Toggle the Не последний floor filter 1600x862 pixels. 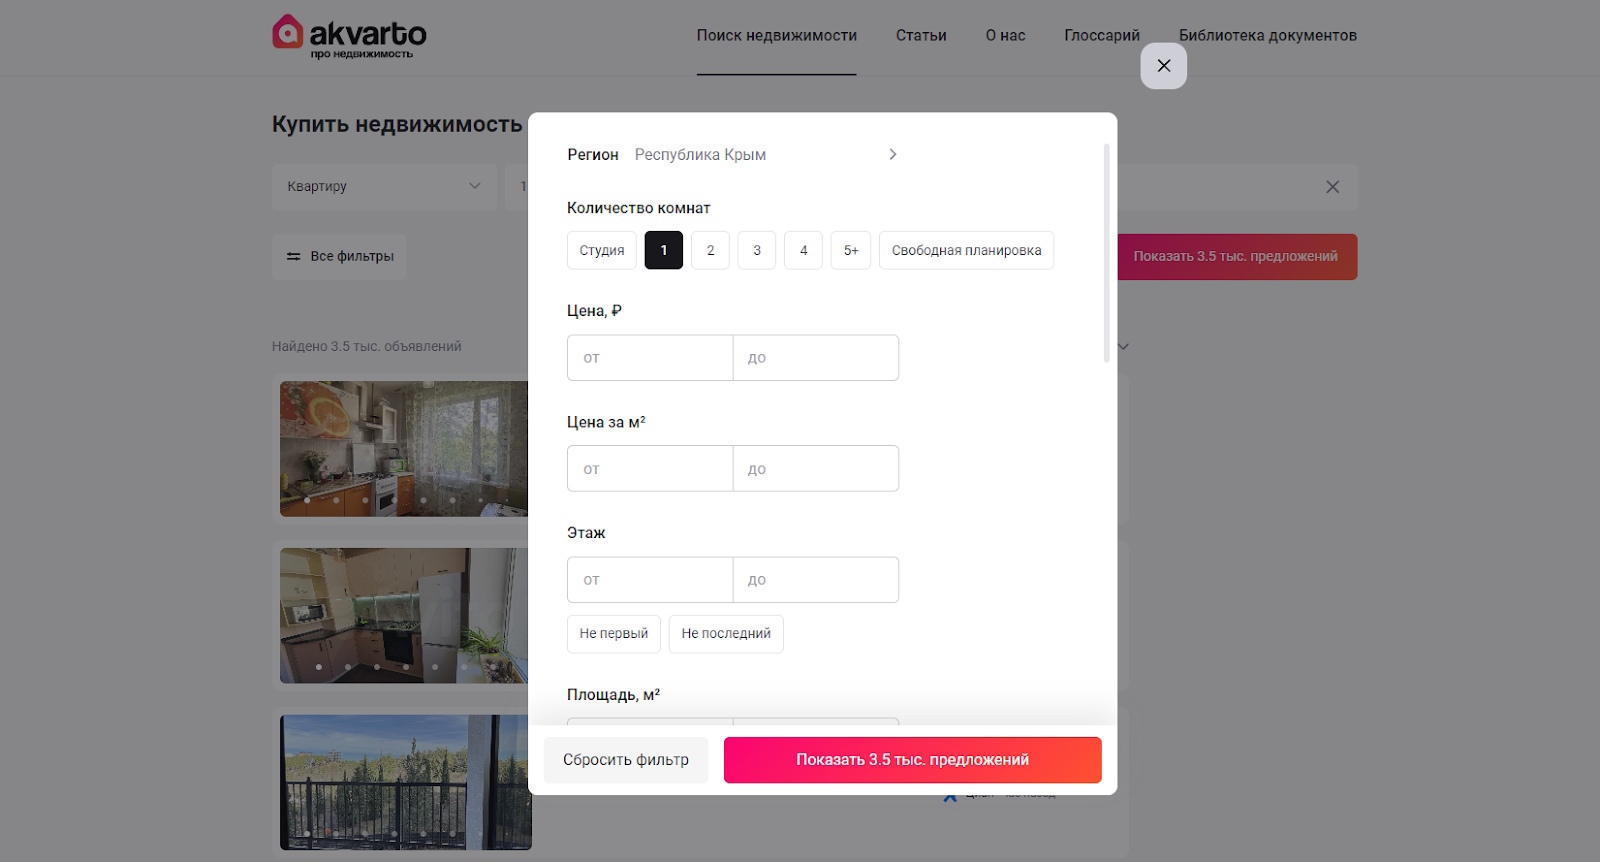click(x=726, y=634)
